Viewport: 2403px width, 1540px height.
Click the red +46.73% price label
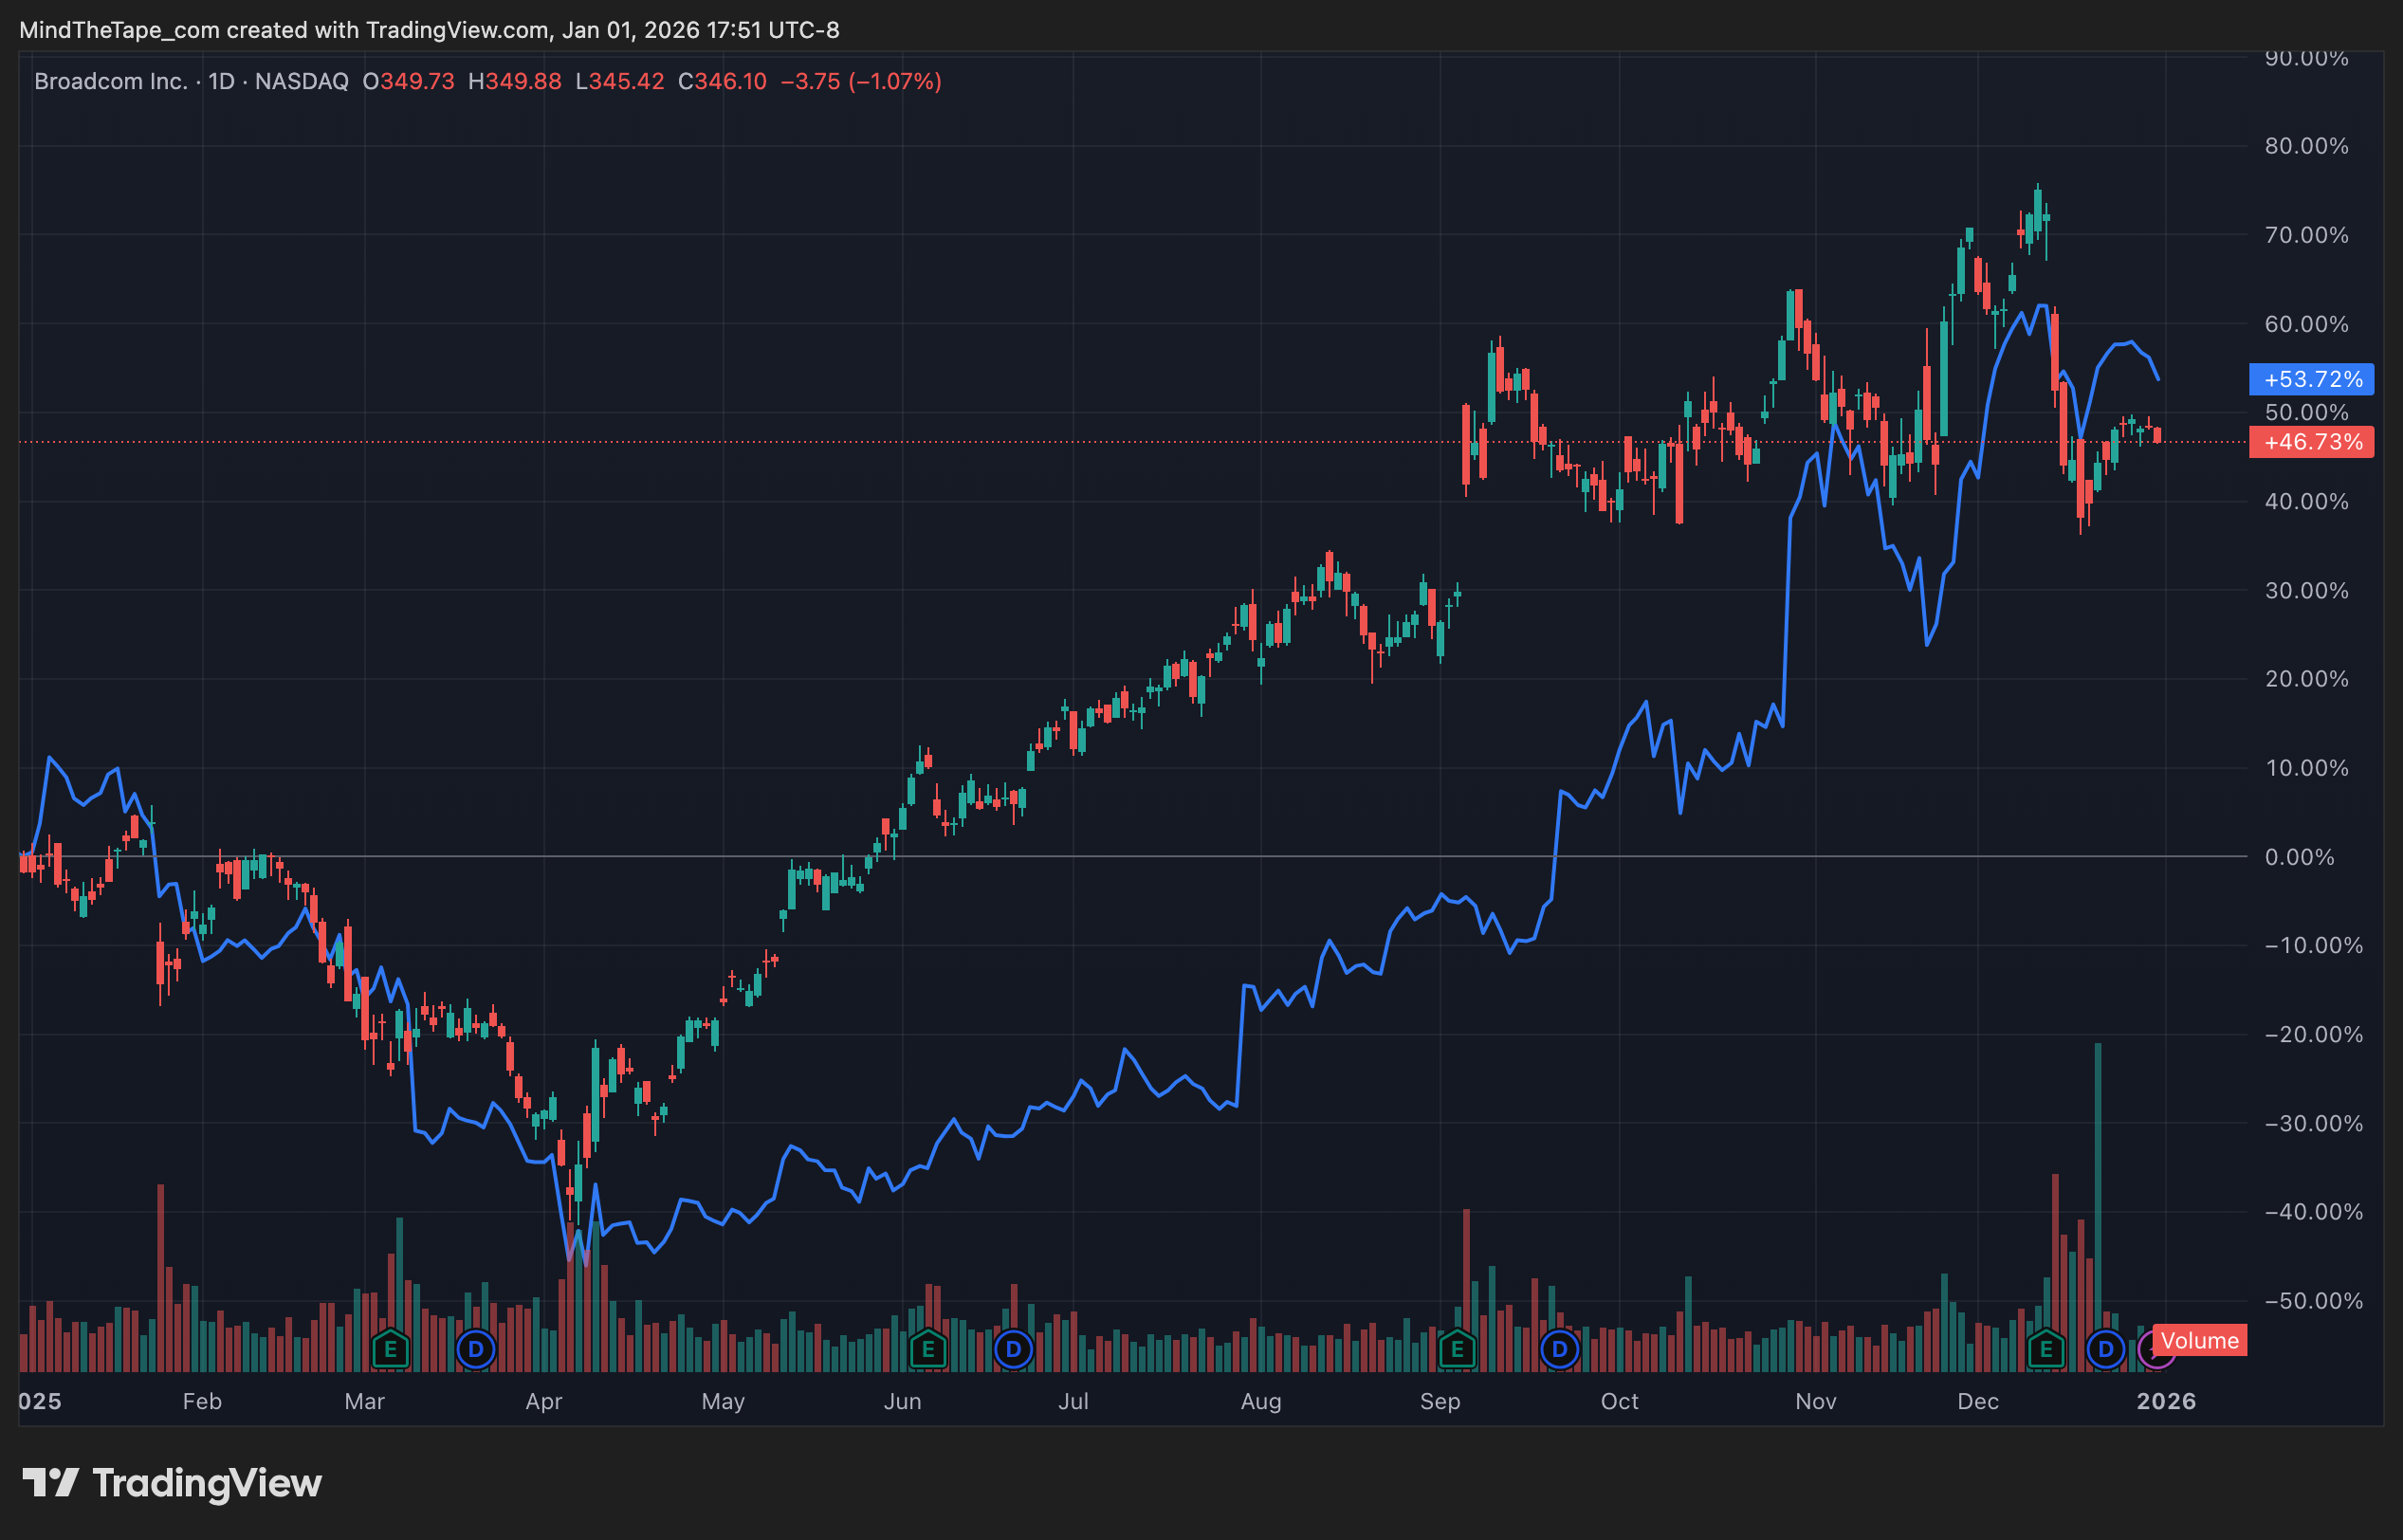2311,442
